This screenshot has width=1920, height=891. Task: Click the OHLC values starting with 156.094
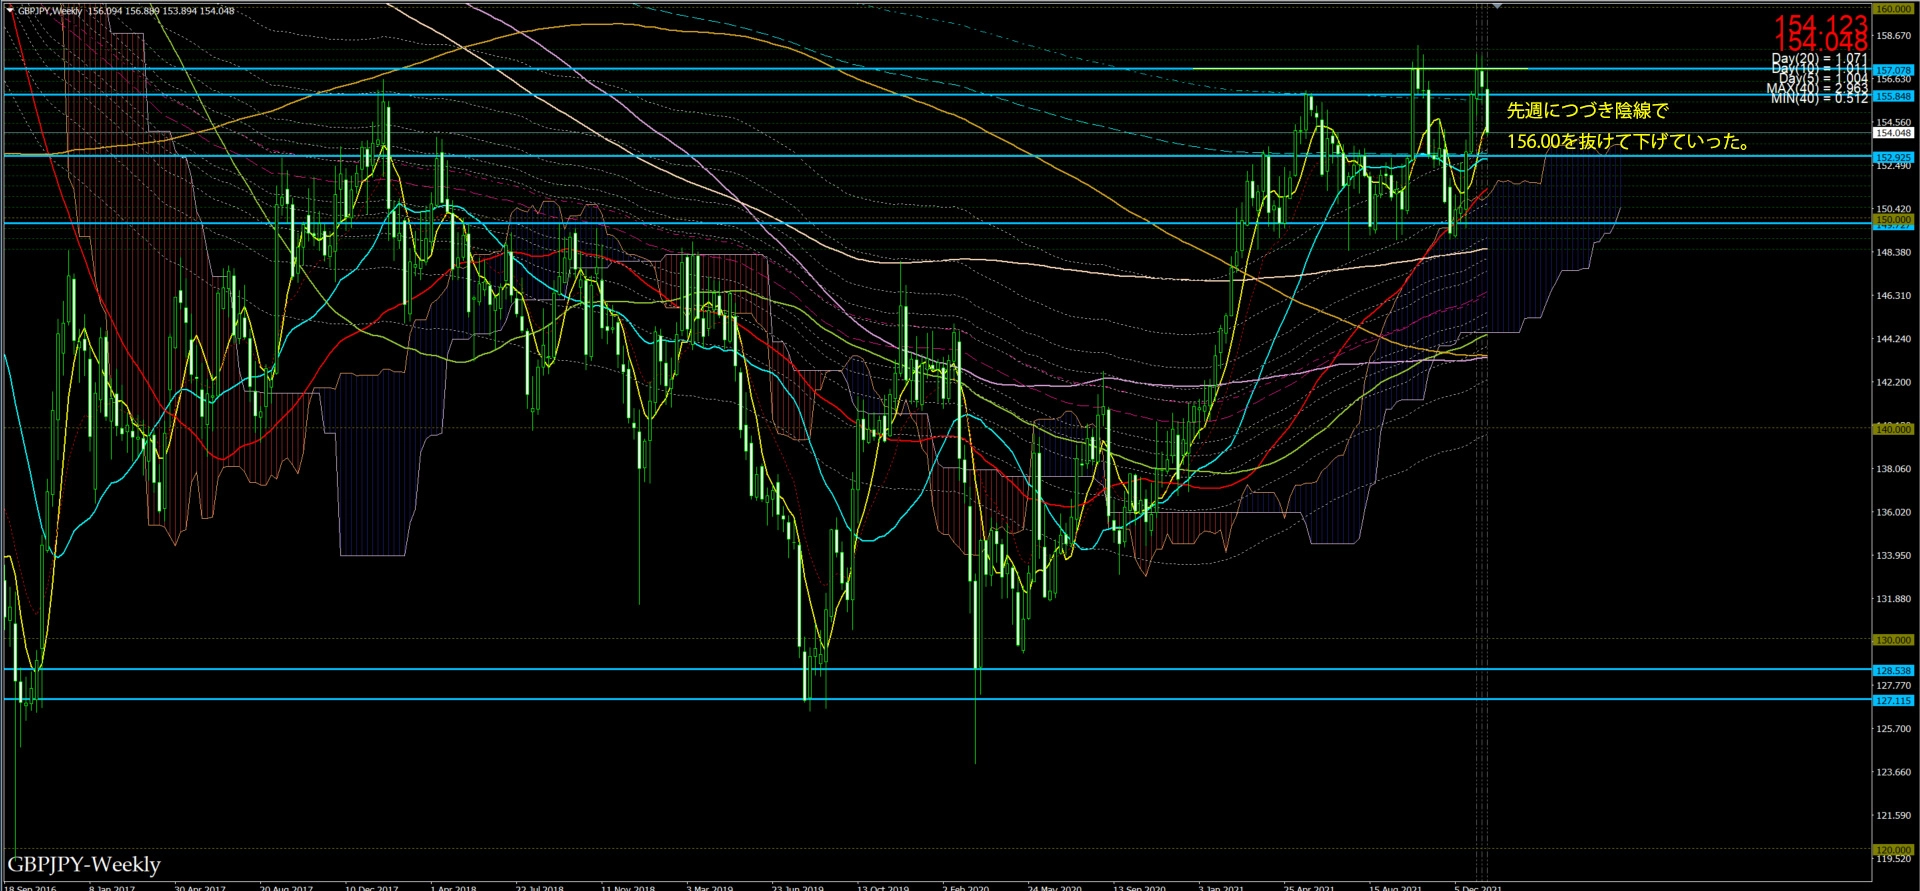[161, 11]
